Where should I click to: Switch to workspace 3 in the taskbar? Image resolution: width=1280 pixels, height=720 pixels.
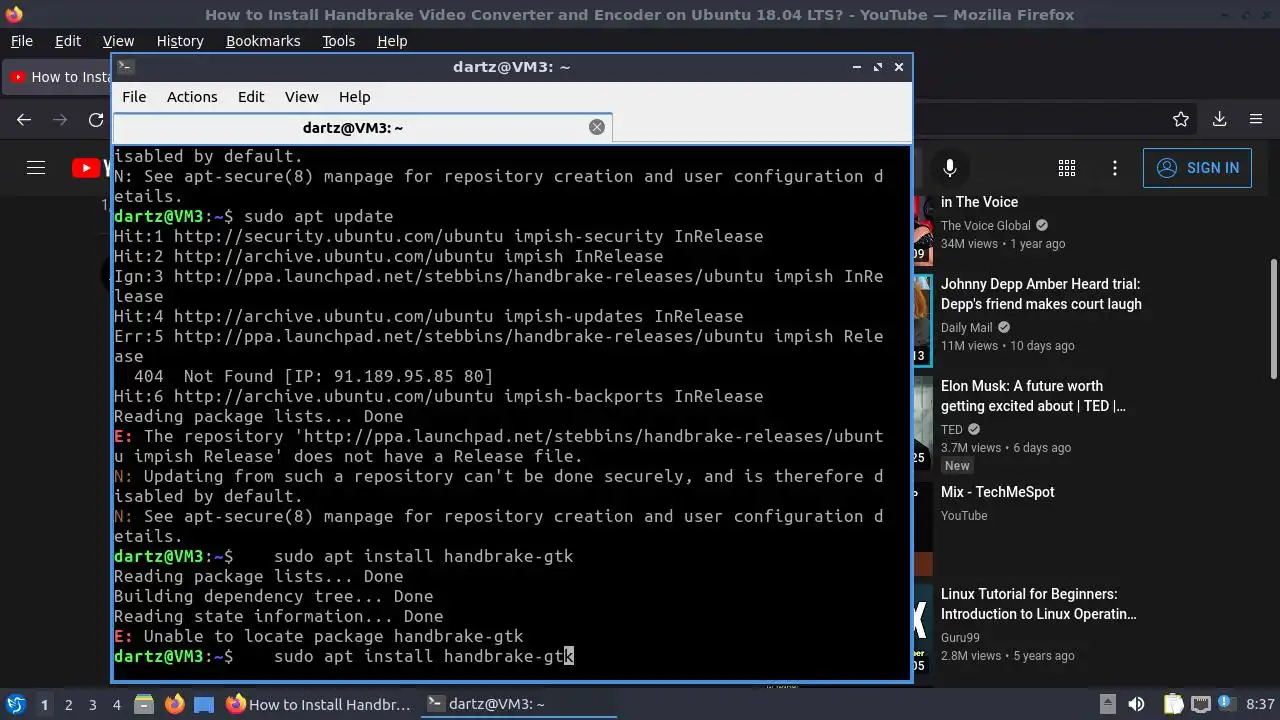[x=93, y=705]
